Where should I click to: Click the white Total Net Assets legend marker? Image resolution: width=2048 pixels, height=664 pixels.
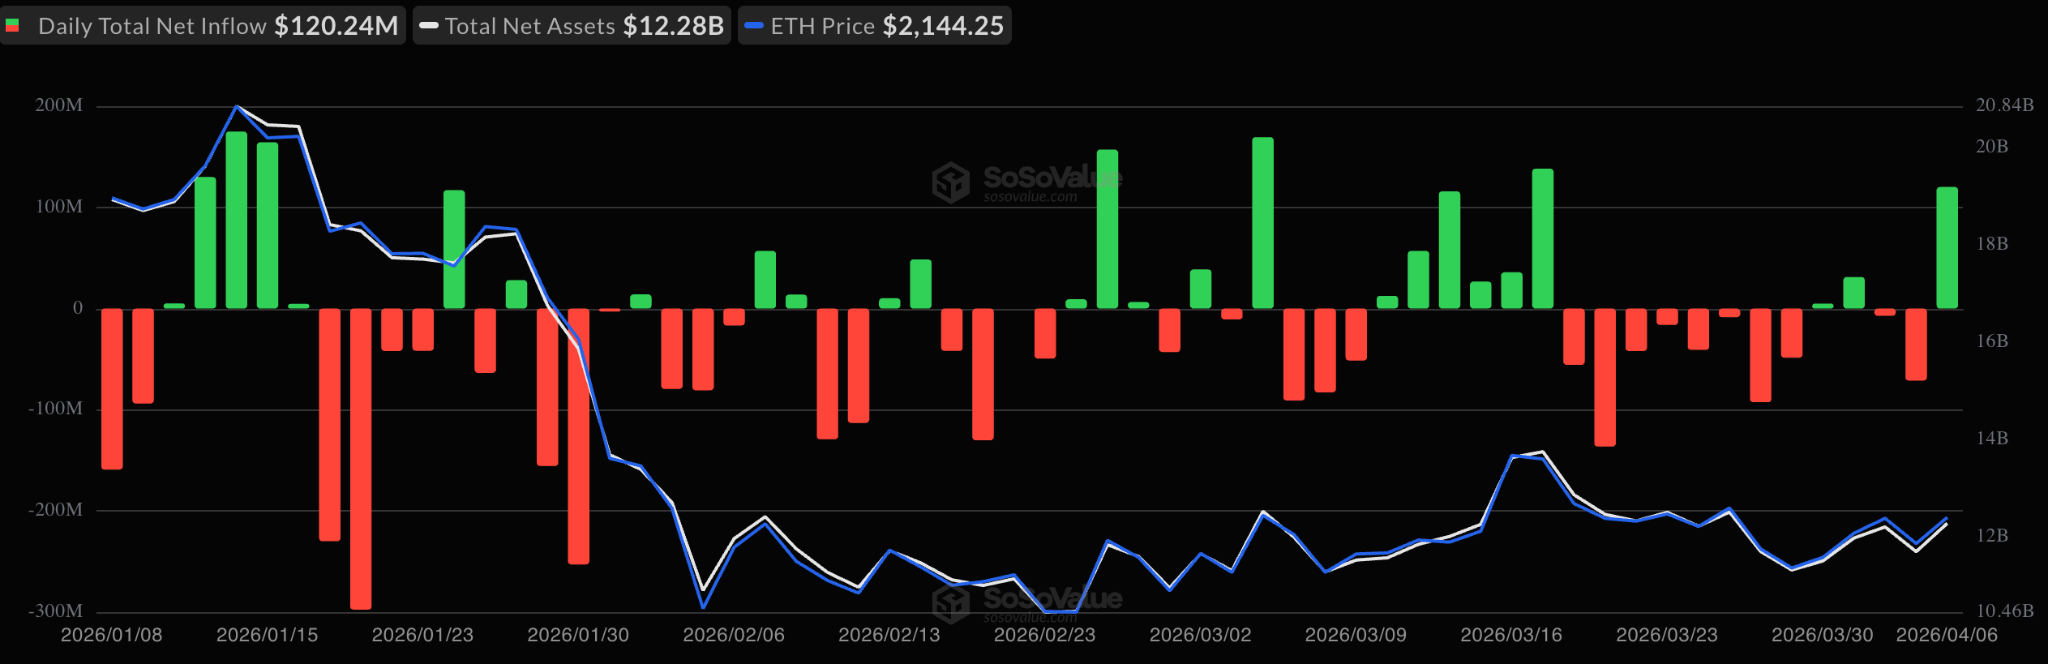429,26
